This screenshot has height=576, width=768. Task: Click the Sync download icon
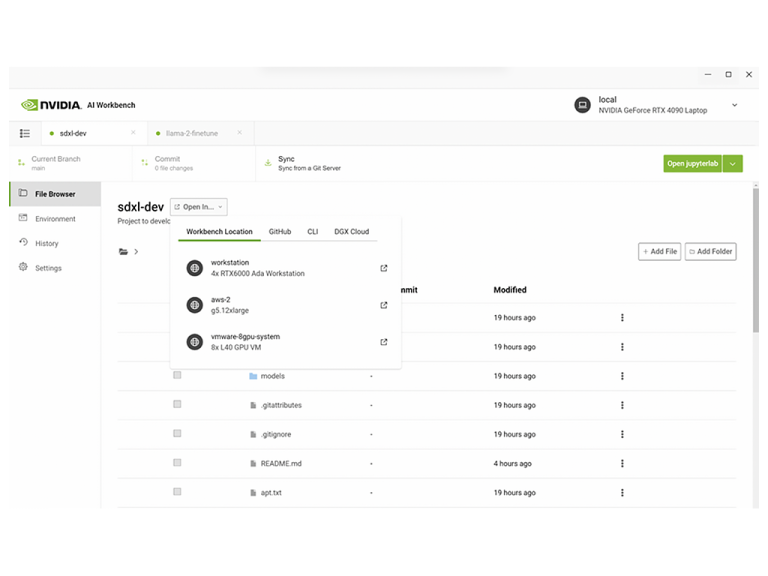coord(268,163)
